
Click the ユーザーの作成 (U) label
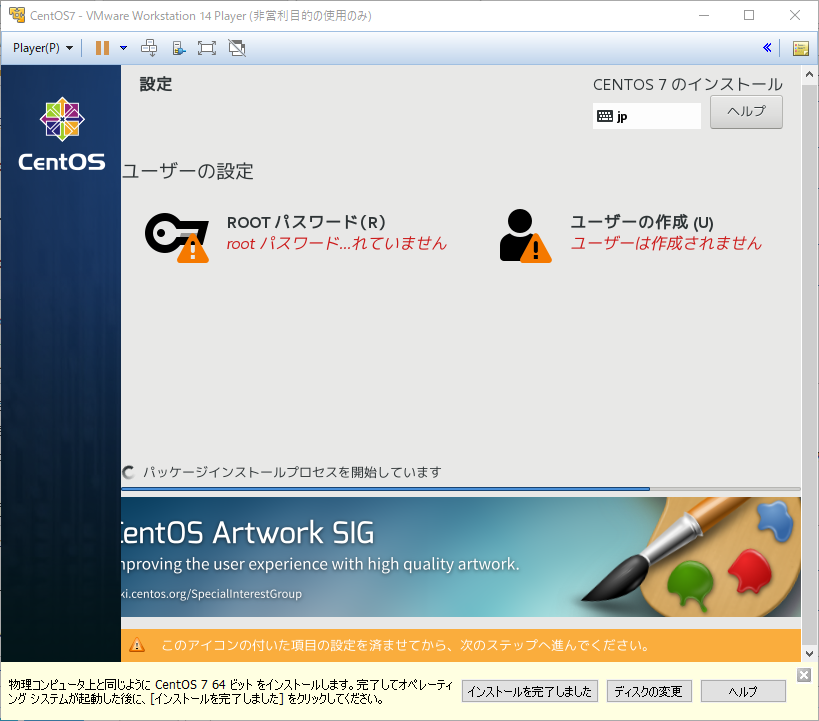(642, 222)
